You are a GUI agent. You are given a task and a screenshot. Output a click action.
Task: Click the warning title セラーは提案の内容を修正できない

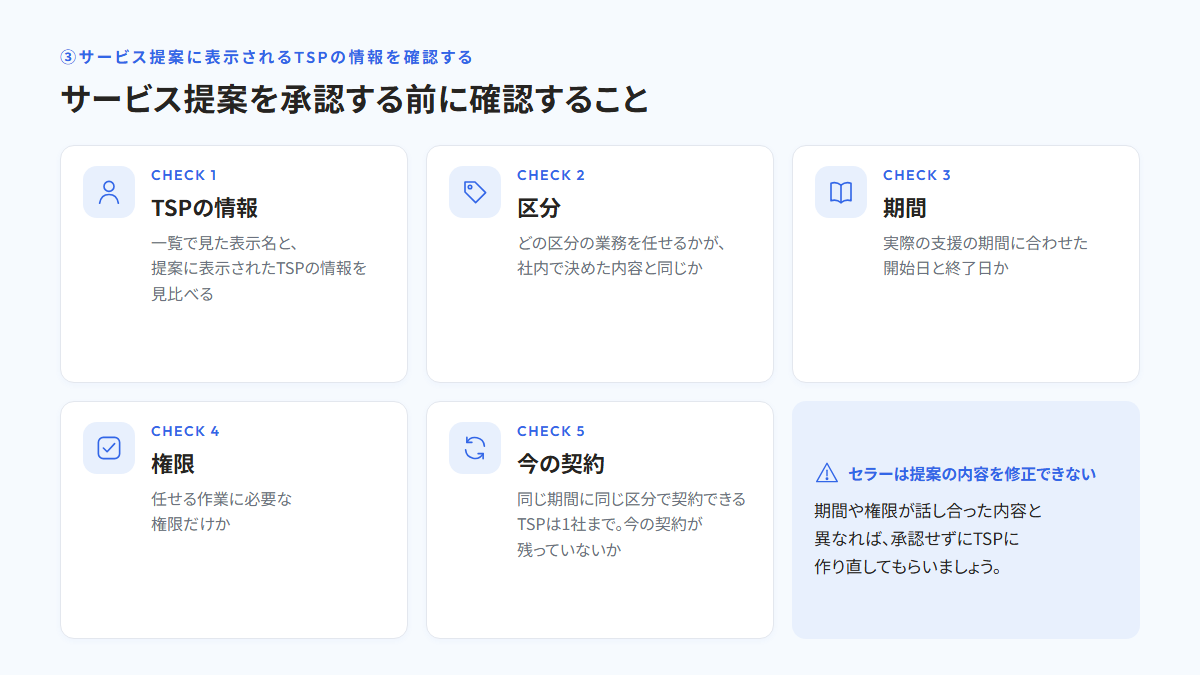click(x=972, y=473)
